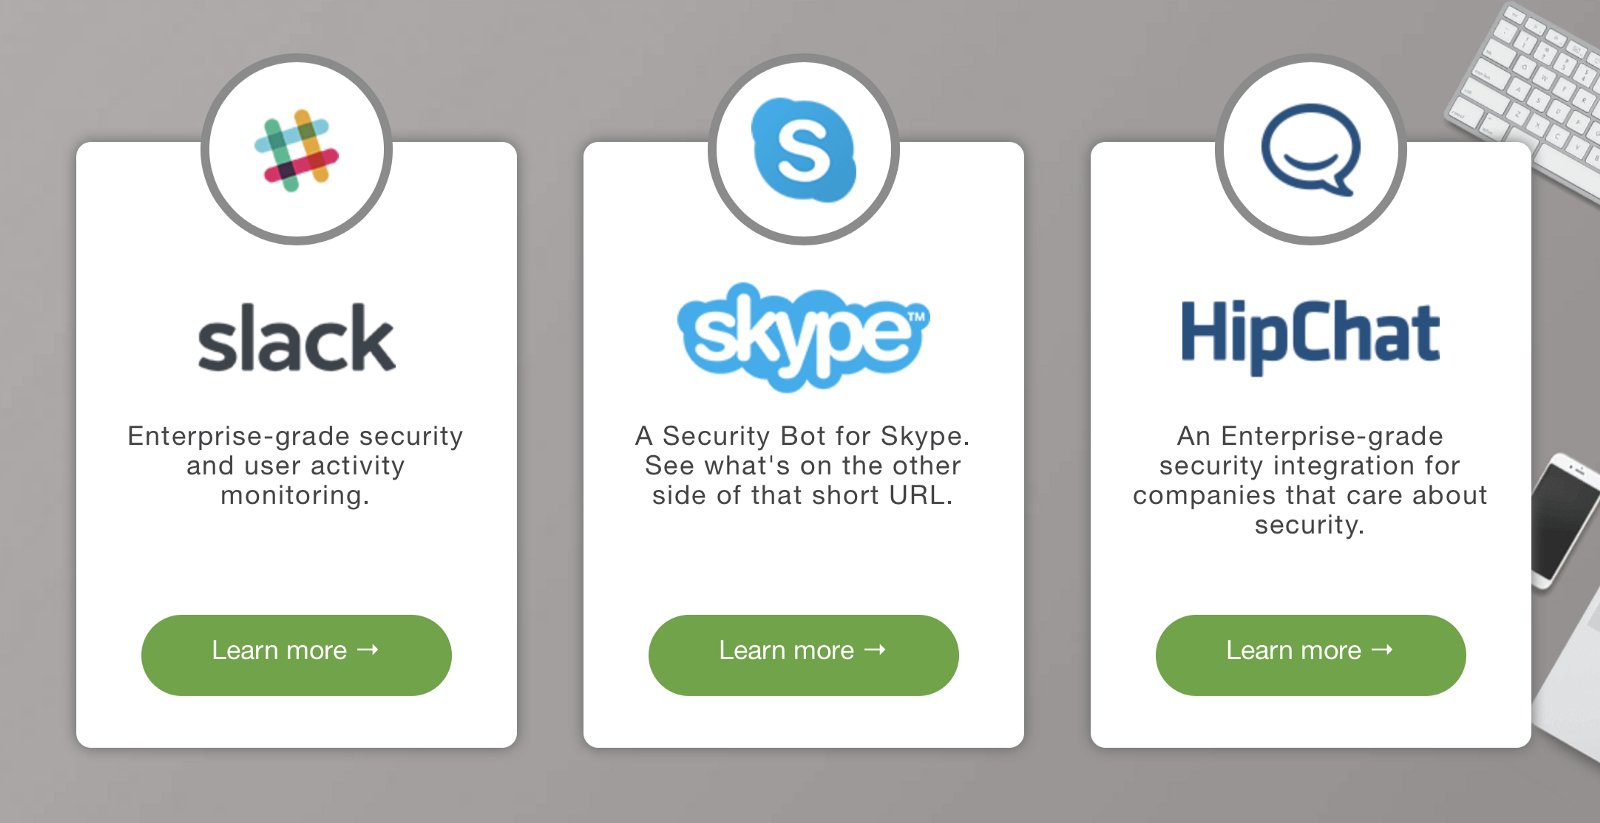This screenshot has height=823, width=1600.
Task: Click the TM mark on the Skype logo
Action: point(916,318)
